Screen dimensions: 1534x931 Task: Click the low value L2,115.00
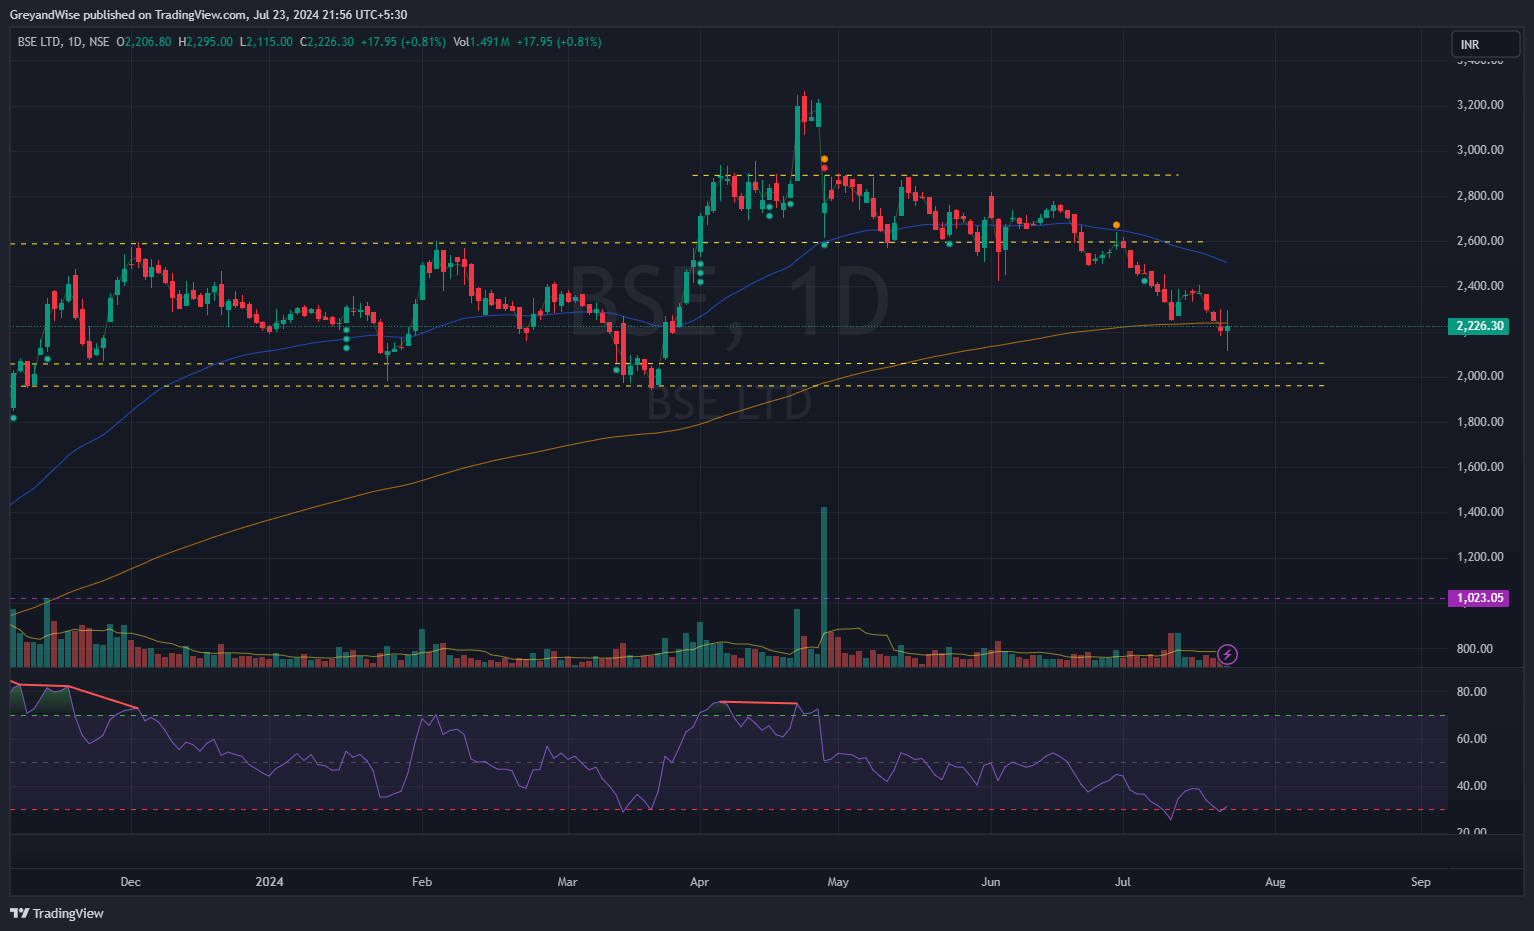(x=266, y=42)
